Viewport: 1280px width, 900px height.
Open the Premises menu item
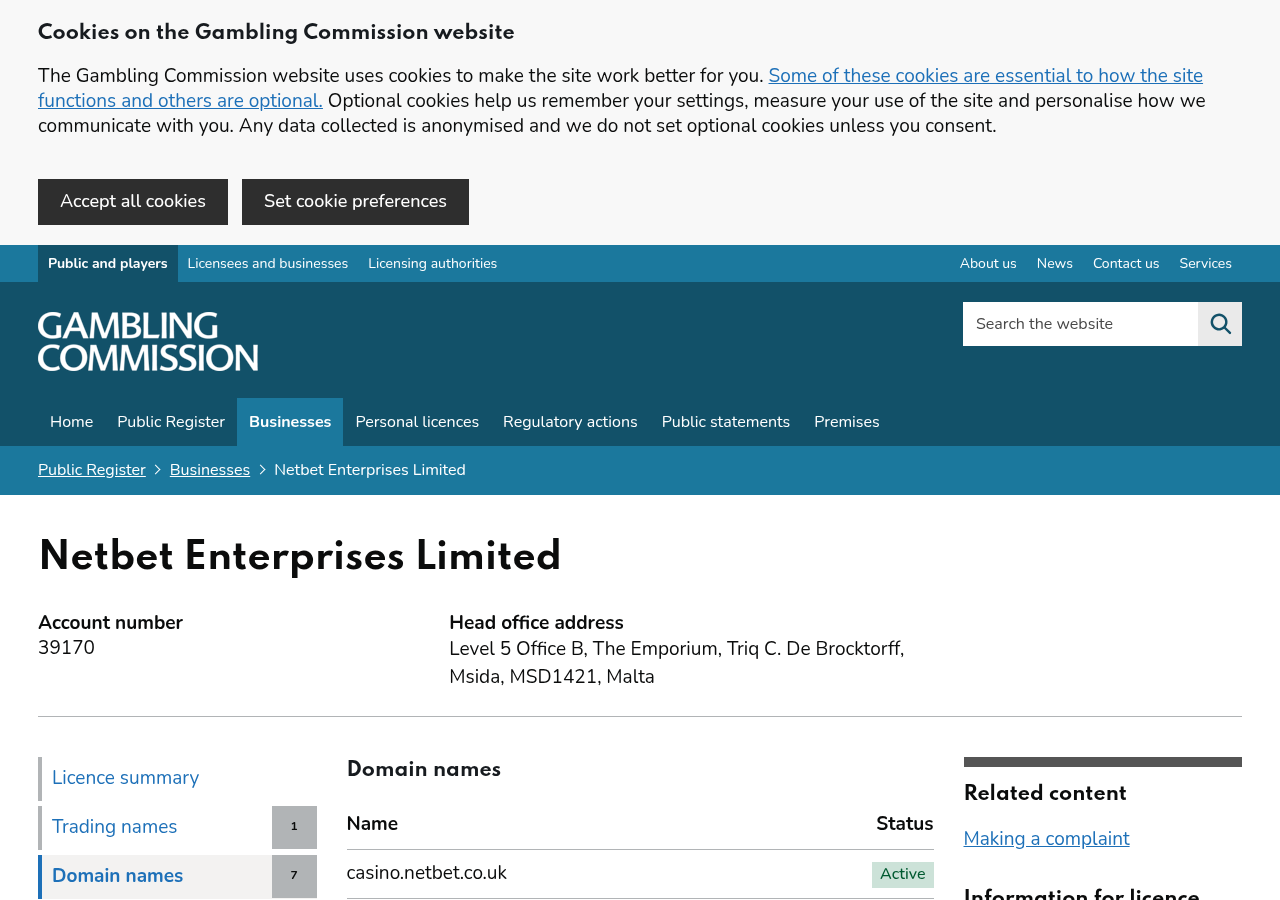pyautogui.click(x=847, y=422)
